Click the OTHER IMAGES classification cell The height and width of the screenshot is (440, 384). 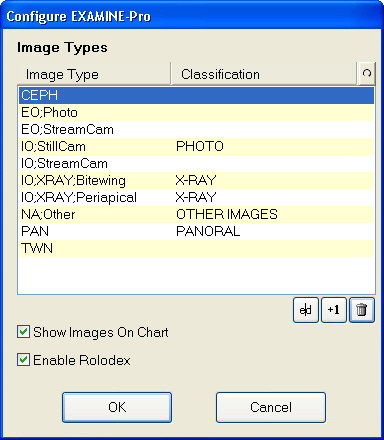[227, 214]
